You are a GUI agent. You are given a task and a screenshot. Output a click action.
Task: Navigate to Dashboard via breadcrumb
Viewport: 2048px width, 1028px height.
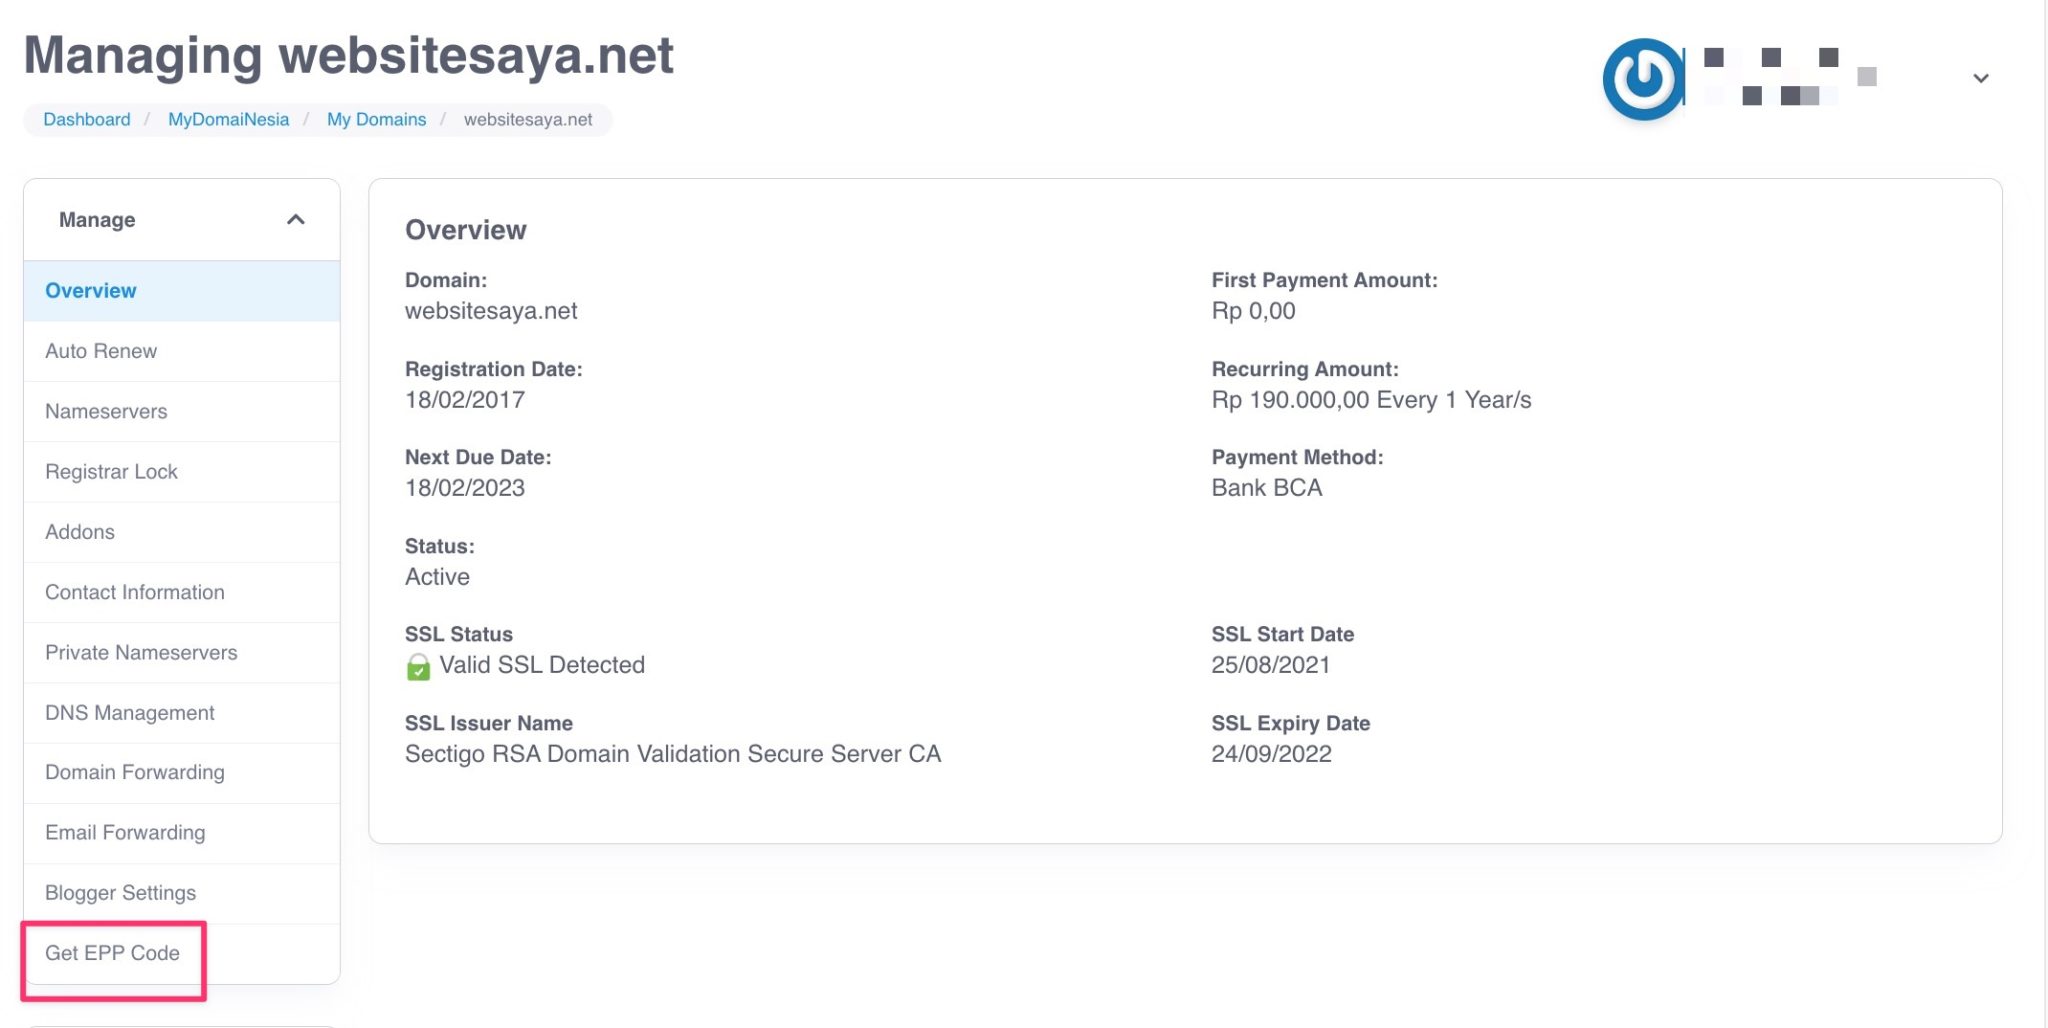tap(86, 119)
